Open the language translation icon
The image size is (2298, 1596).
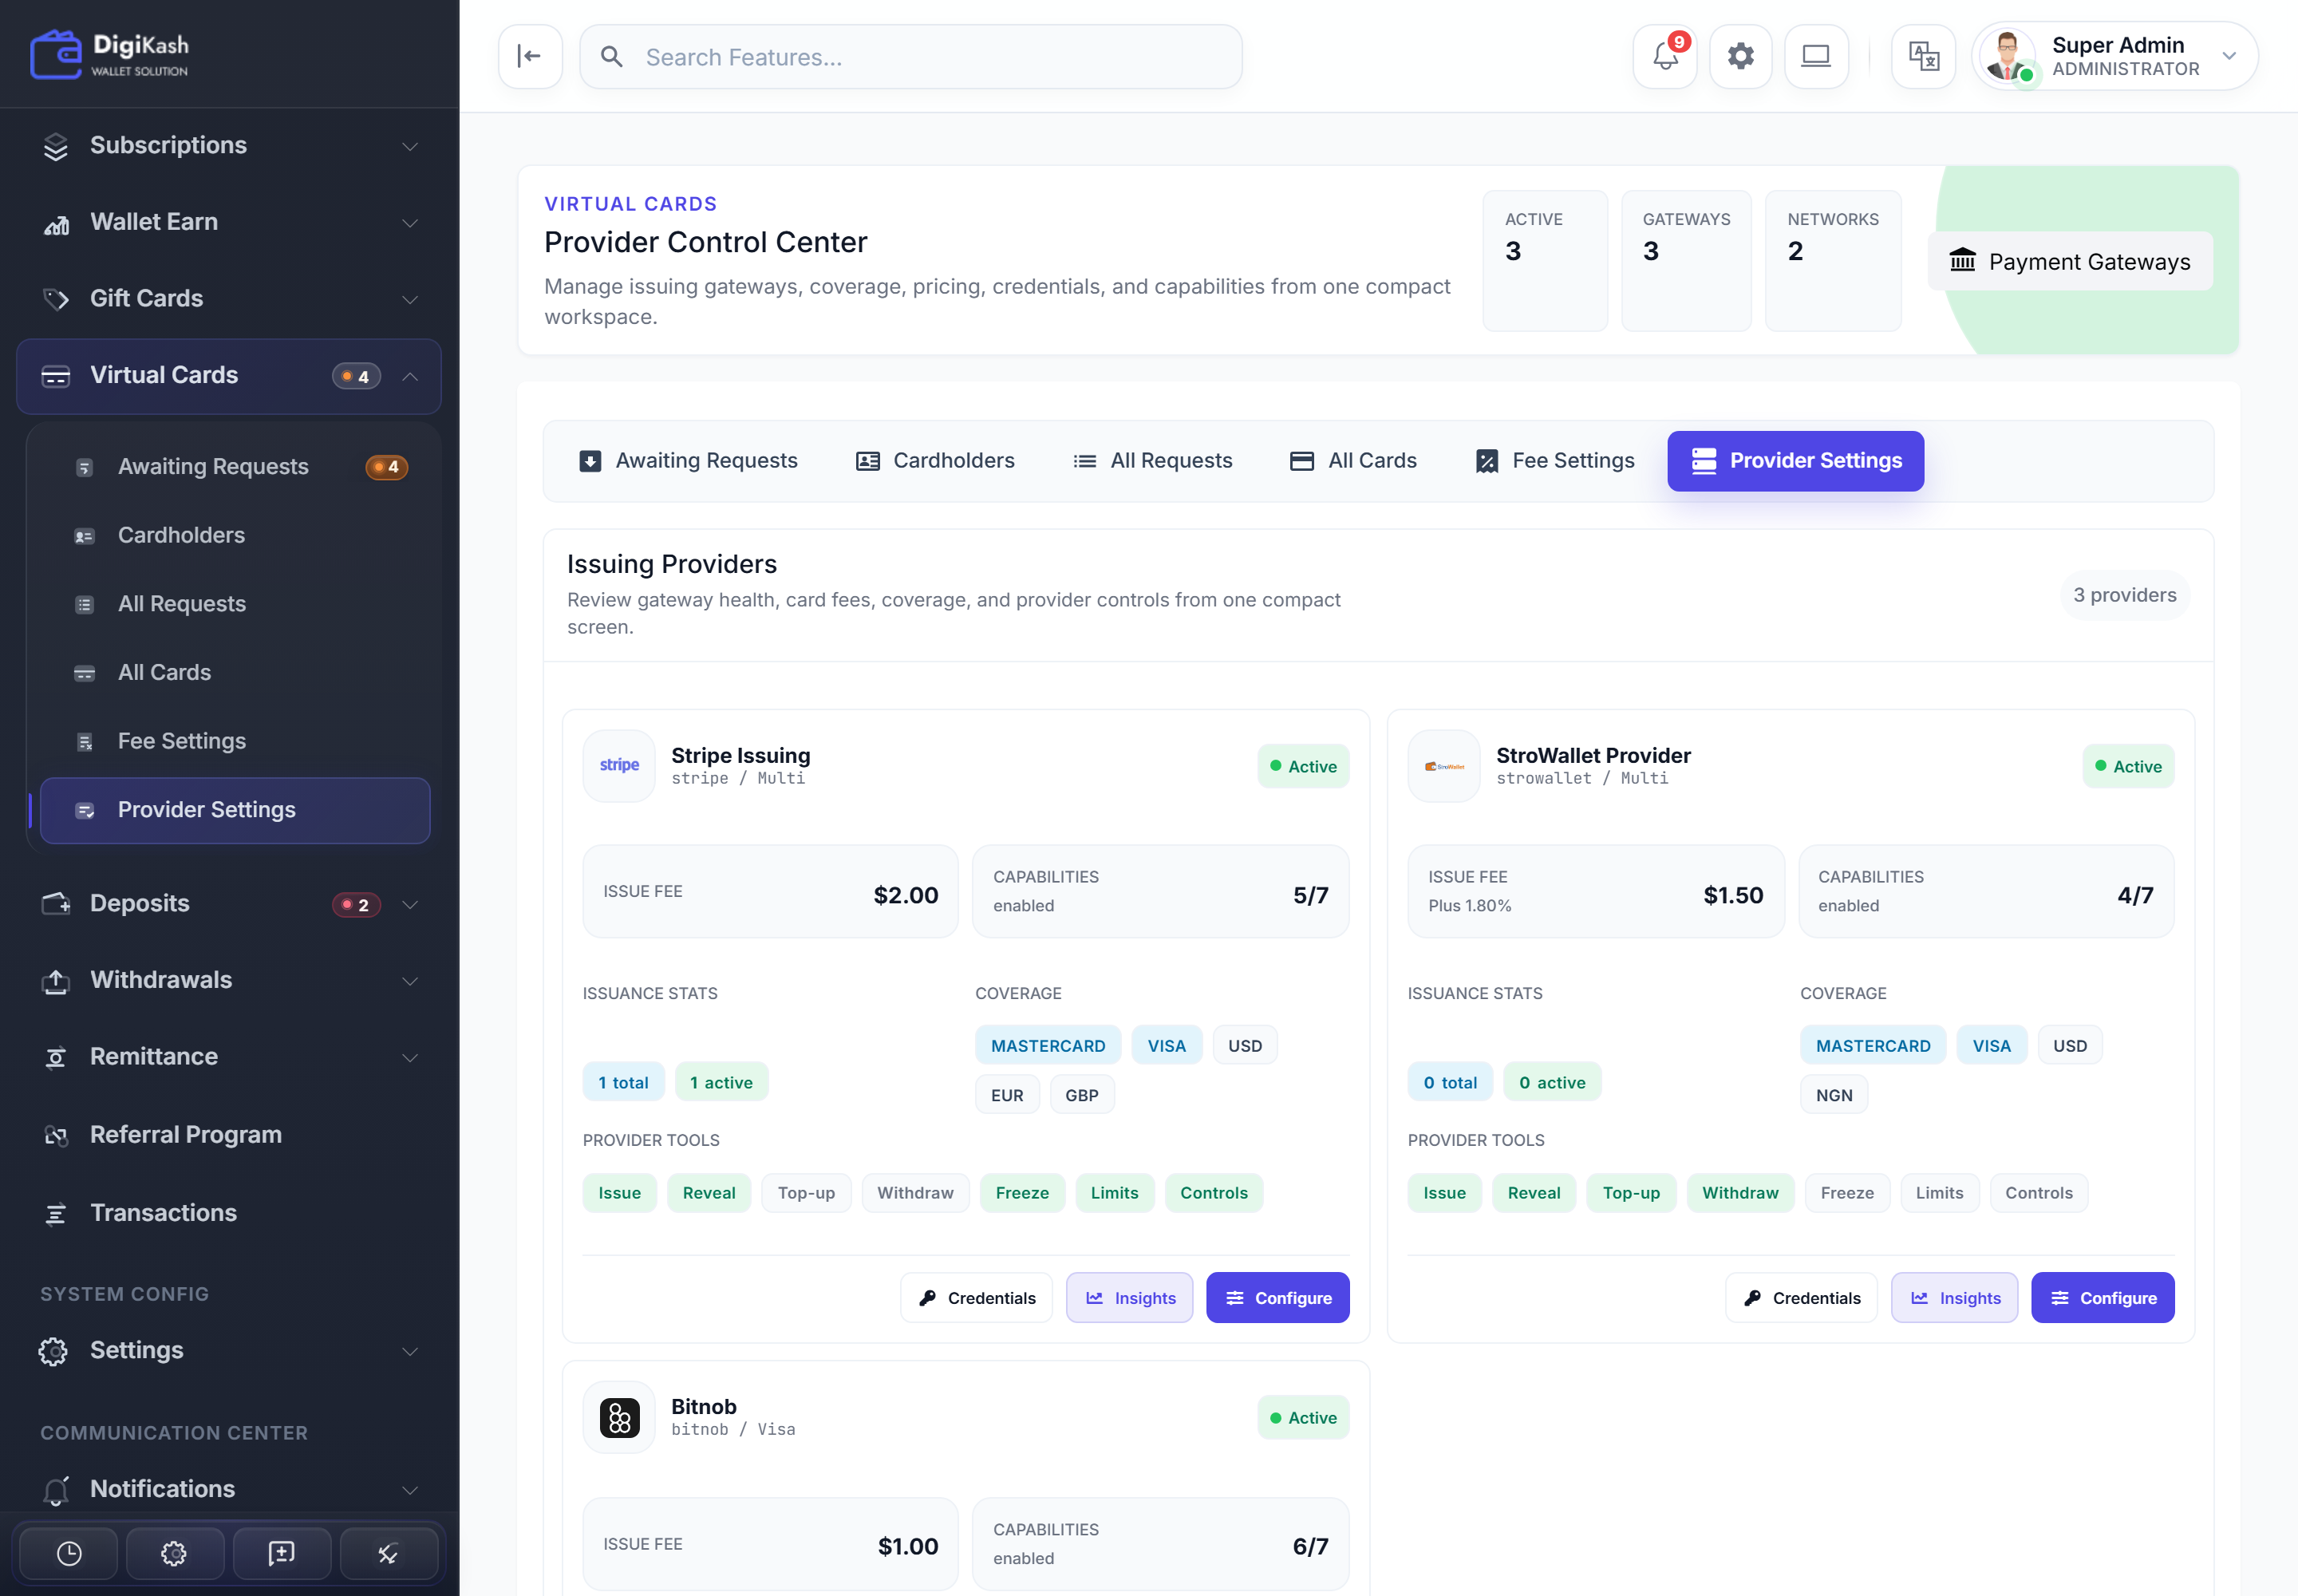coord(1924,57)
